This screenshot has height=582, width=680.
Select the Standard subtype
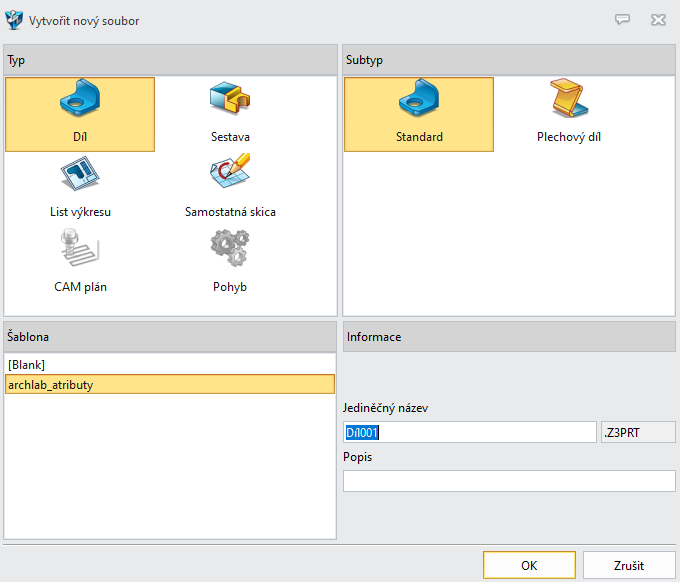click(419, 114)
